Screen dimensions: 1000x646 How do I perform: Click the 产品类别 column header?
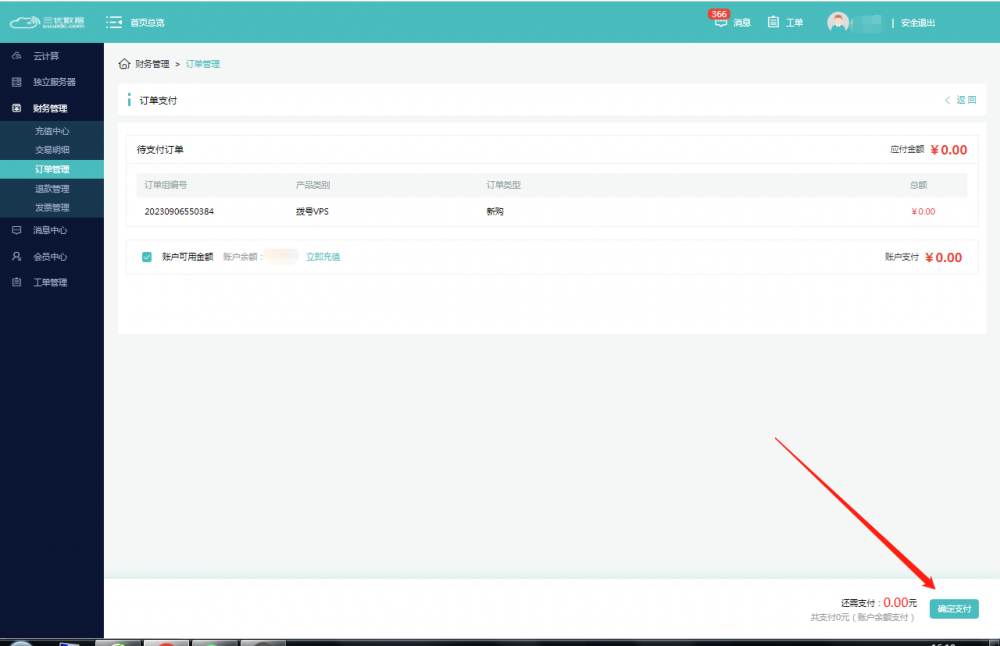(312, 185)
